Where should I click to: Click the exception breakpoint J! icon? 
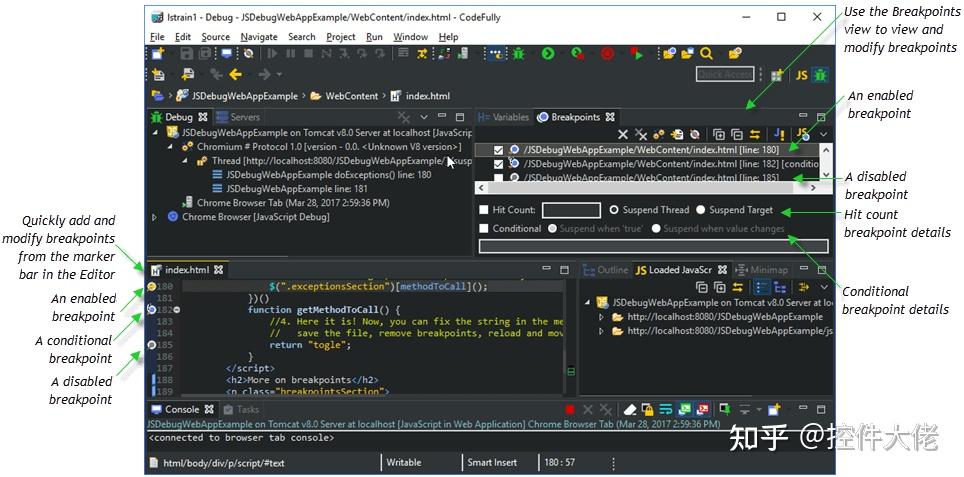[779, 133]
